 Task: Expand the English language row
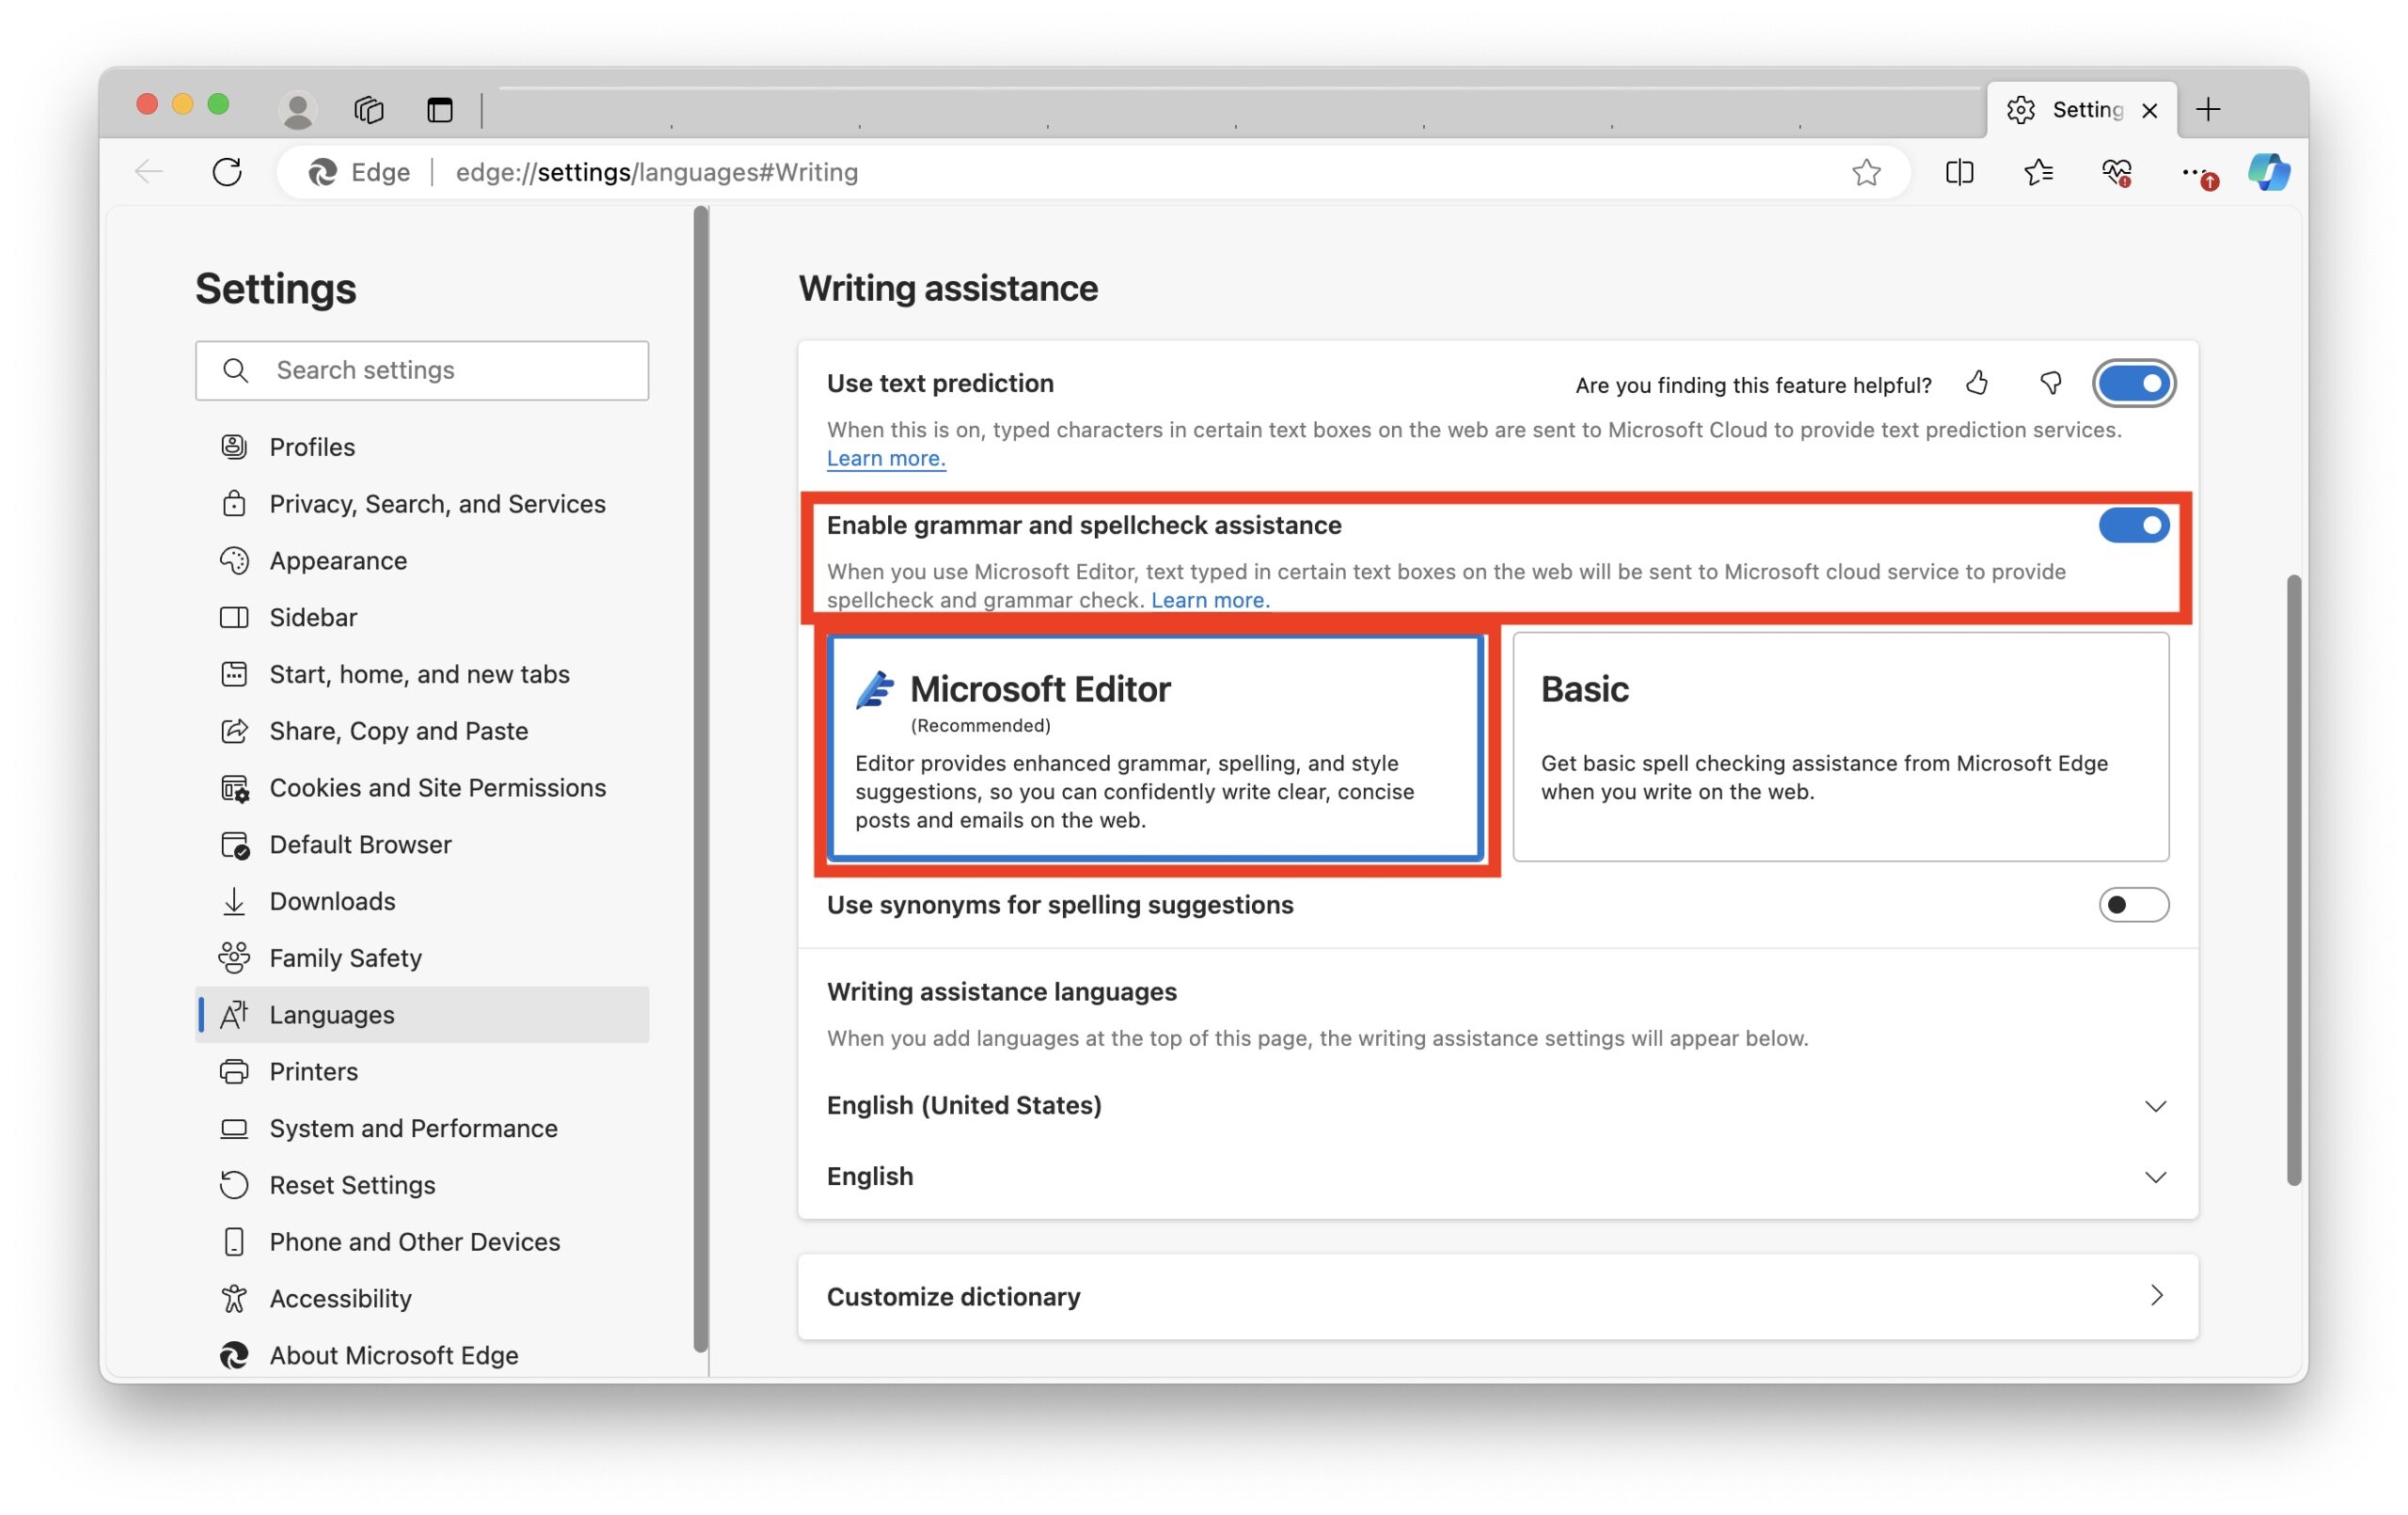coord(2155,1177)
